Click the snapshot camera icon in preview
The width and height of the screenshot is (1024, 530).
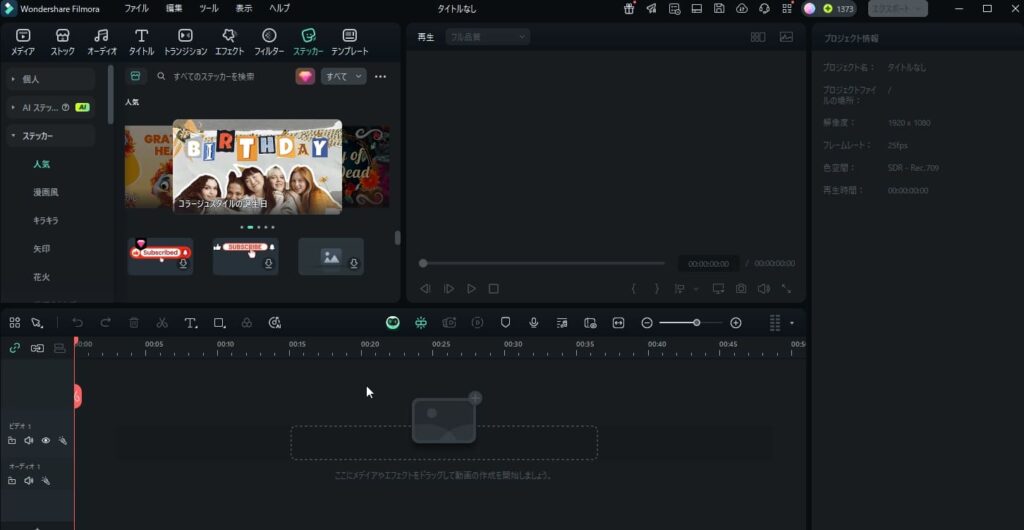click(741, 288)
